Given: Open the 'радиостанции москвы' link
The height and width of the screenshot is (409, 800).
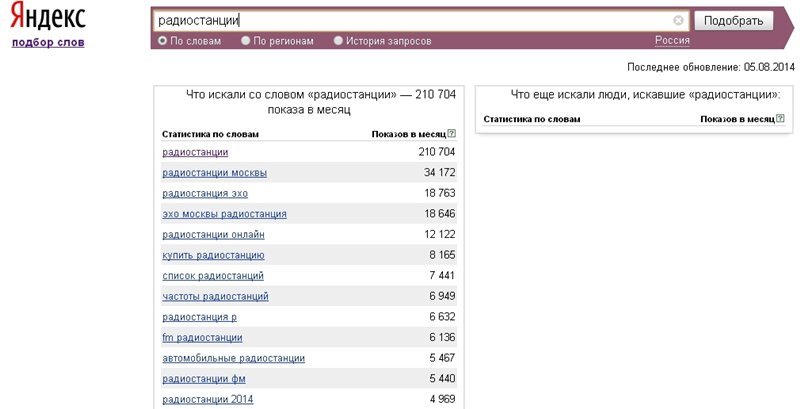Looking at the screenshot, I should tap(214, 173).
